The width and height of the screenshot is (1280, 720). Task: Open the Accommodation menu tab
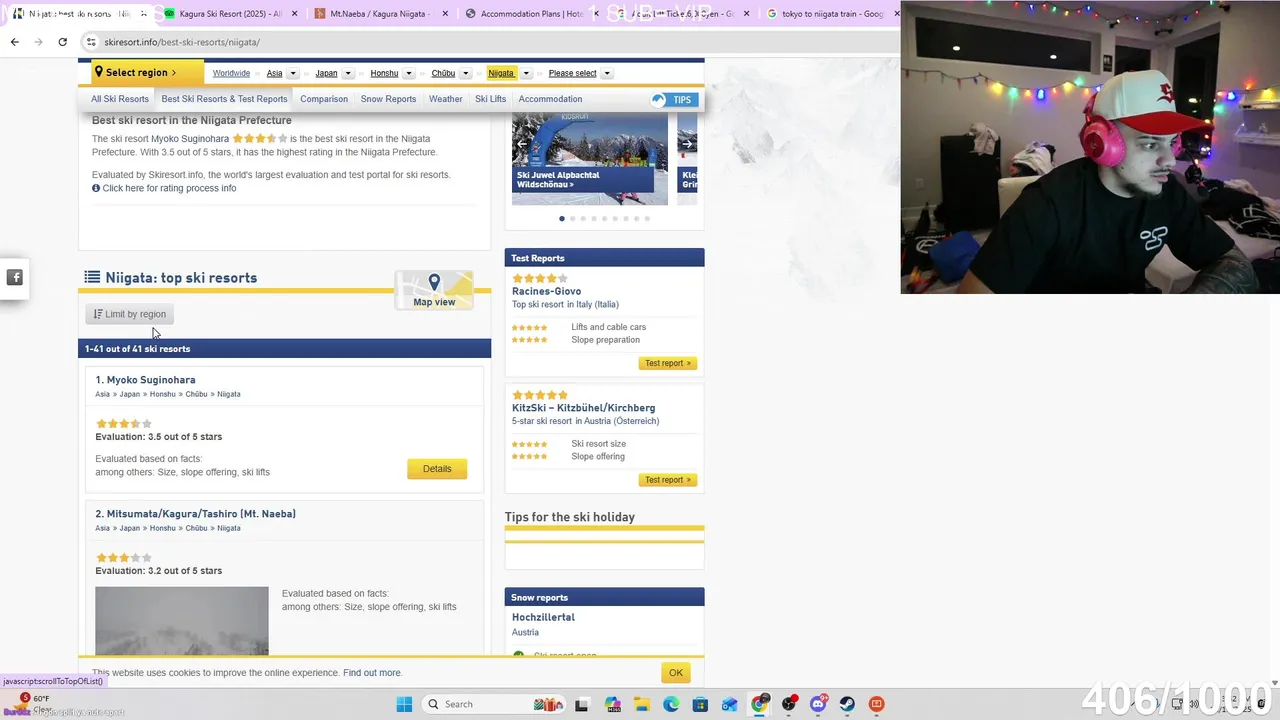550,99
